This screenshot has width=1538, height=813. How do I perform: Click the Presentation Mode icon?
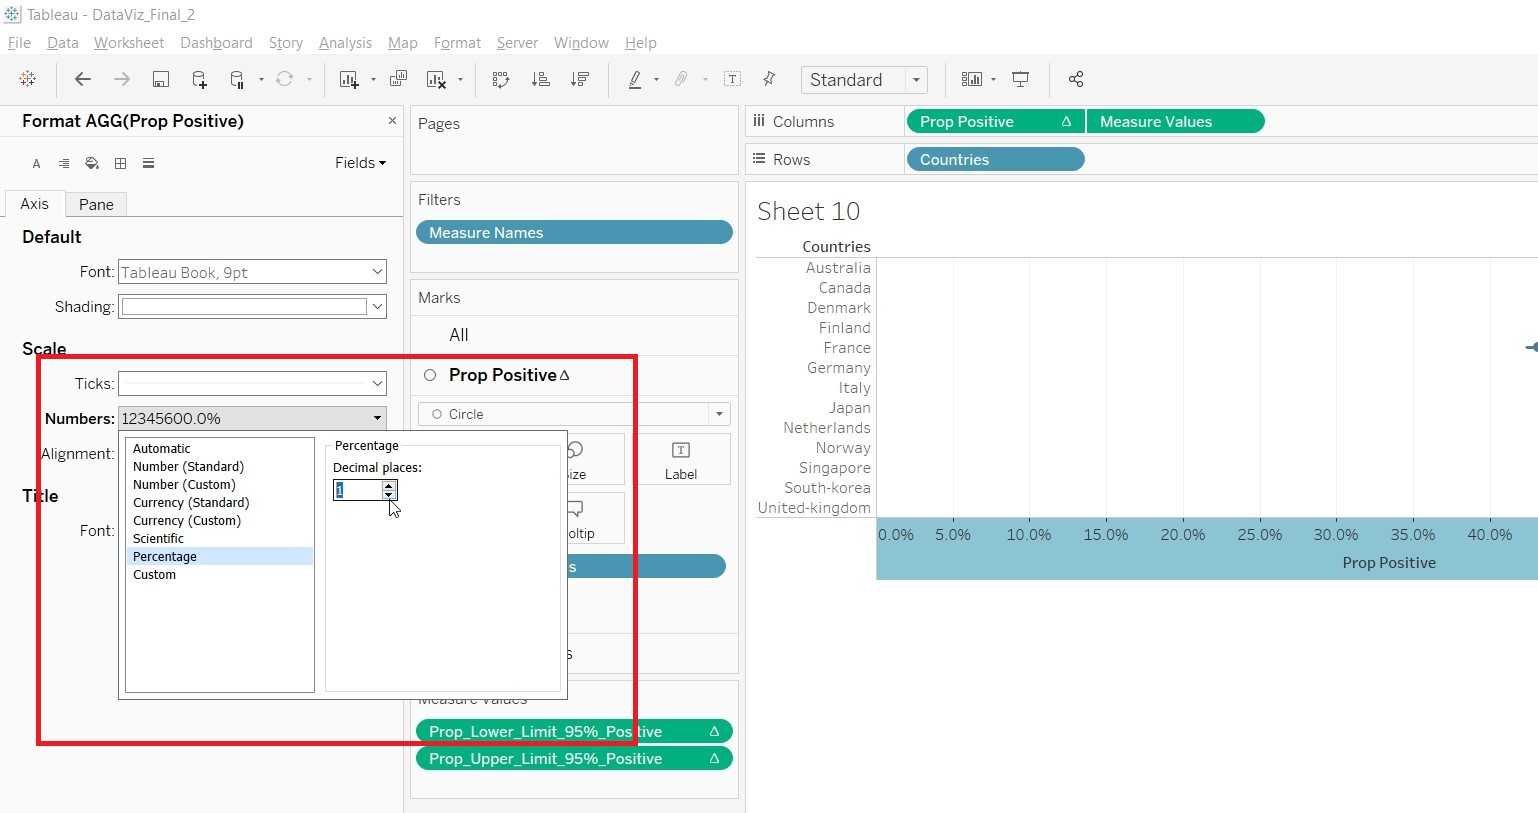click(1020, 80)
